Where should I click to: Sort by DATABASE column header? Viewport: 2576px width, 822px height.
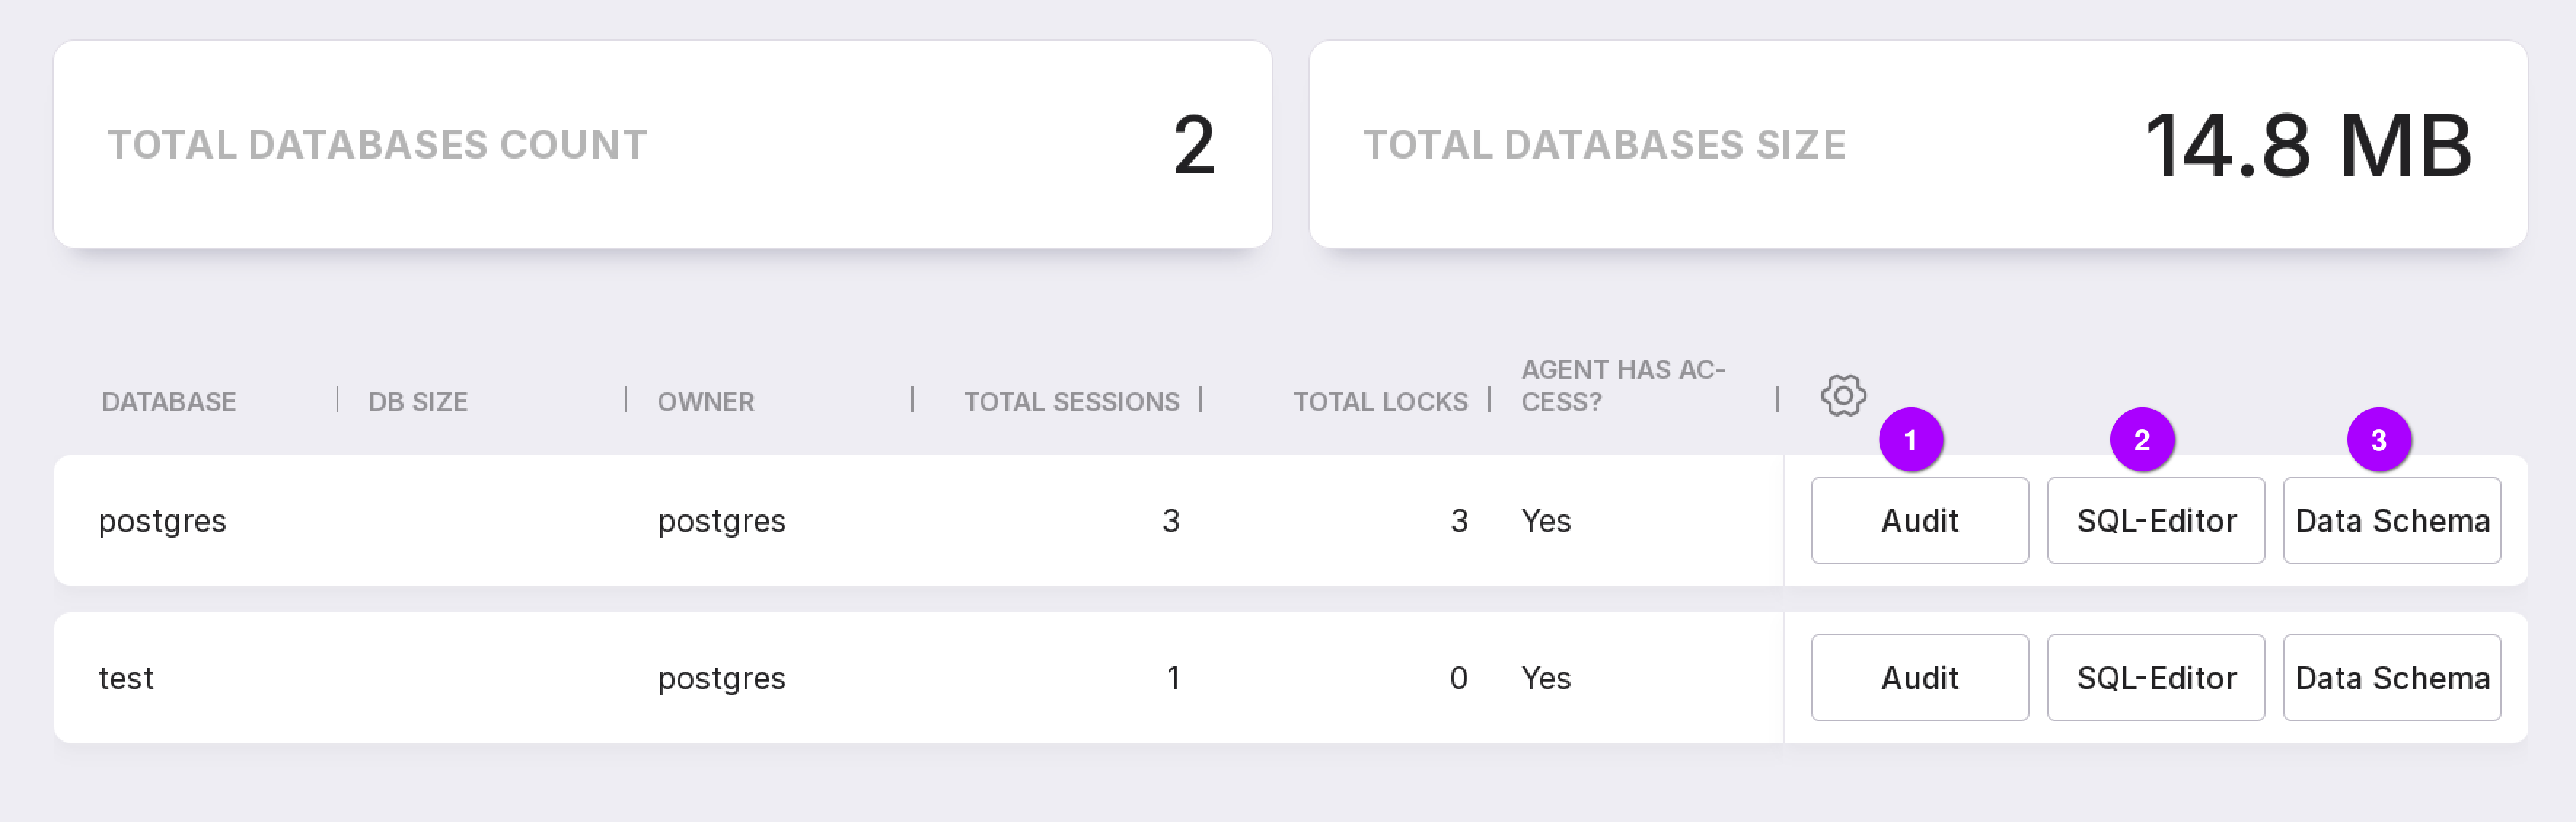point(169,402)
